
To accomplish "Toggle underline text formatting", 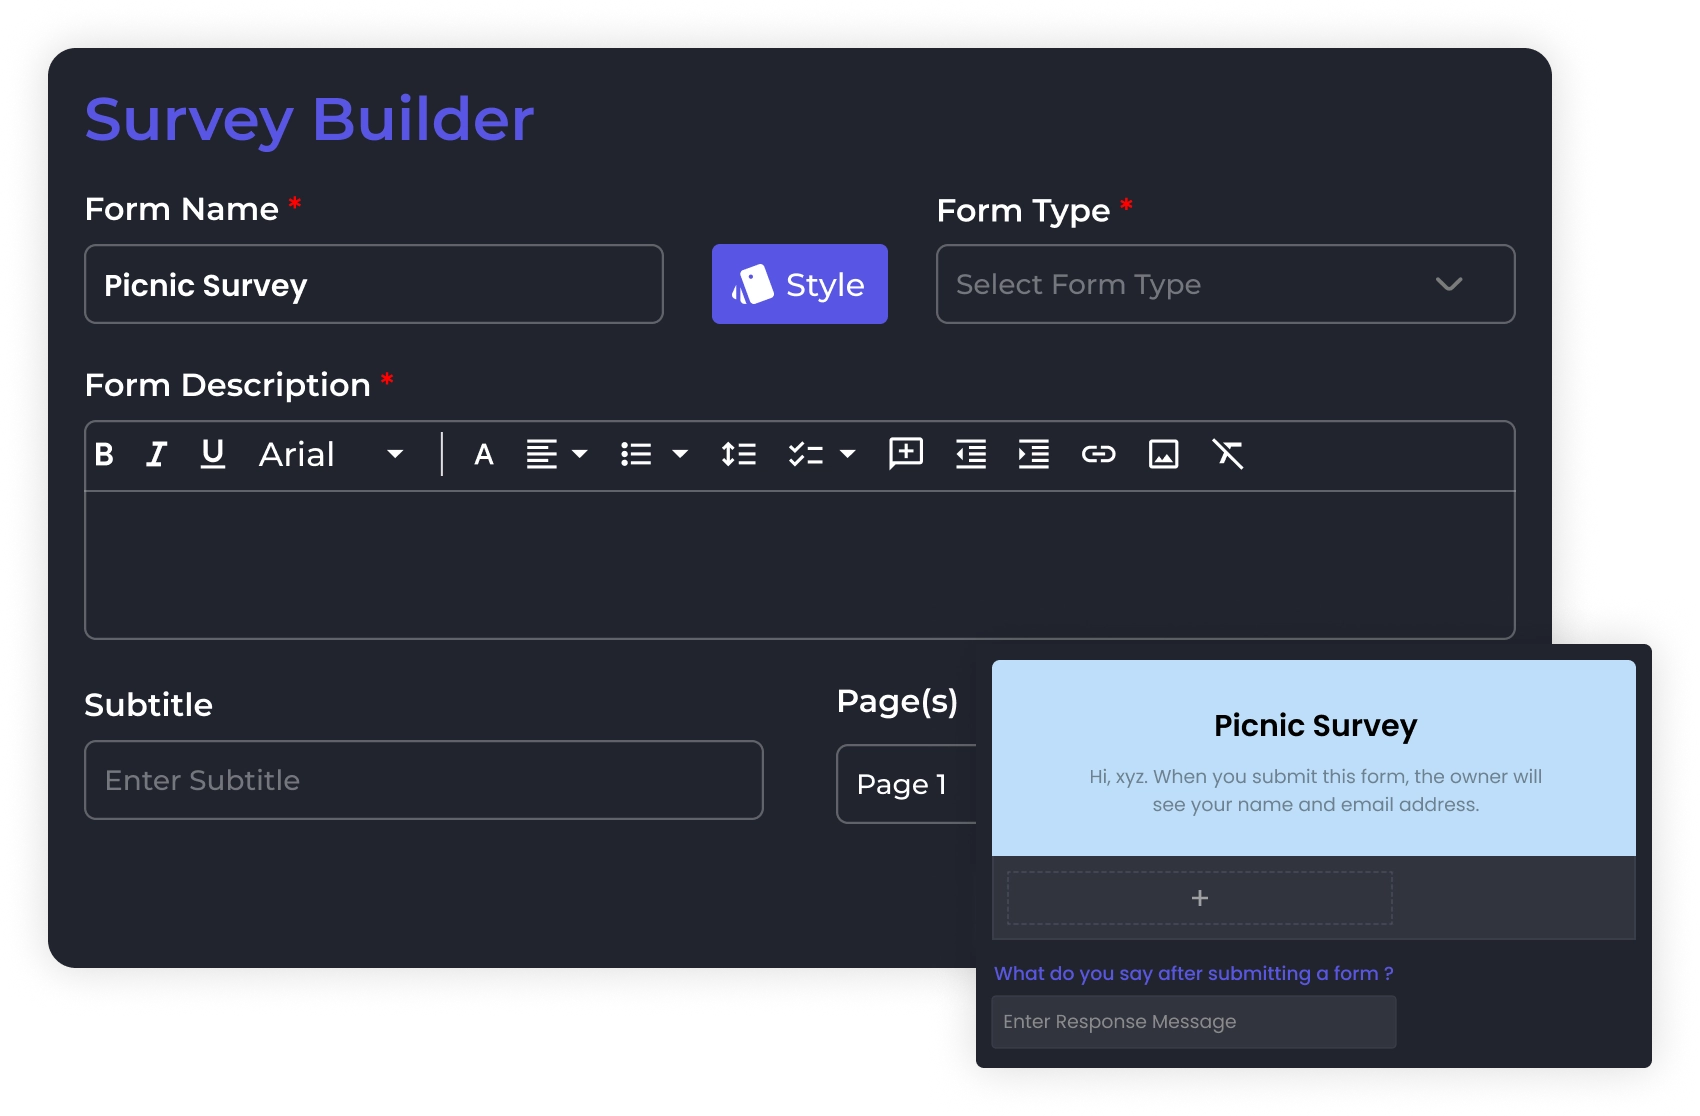I will (212, 455).
